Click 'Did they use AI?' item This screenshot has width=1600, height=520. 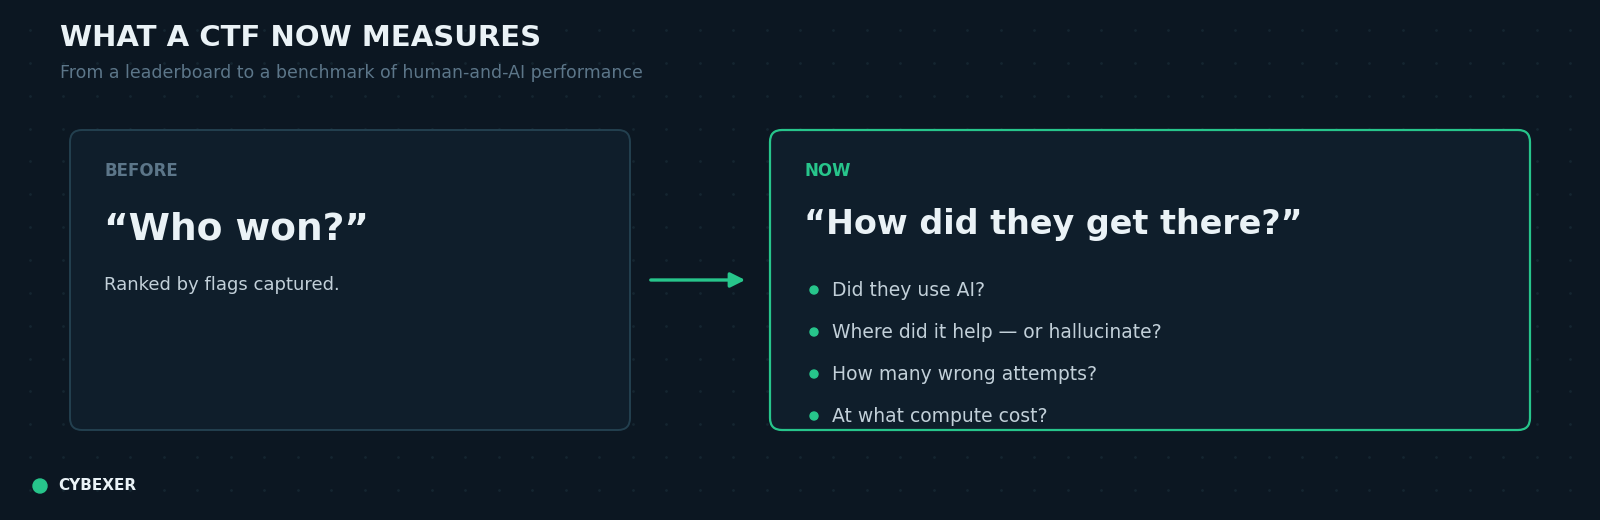pos(908,290)
